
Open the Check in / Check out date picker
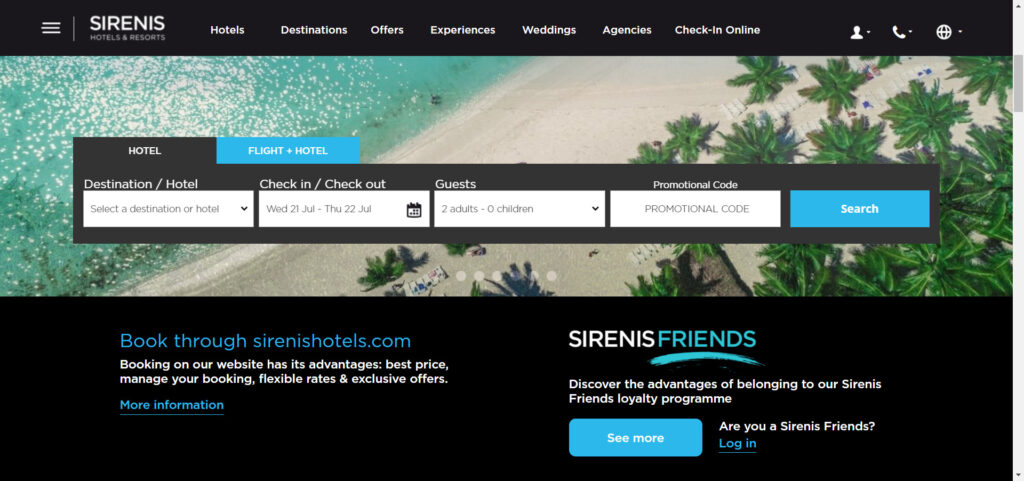click(344, 209)
